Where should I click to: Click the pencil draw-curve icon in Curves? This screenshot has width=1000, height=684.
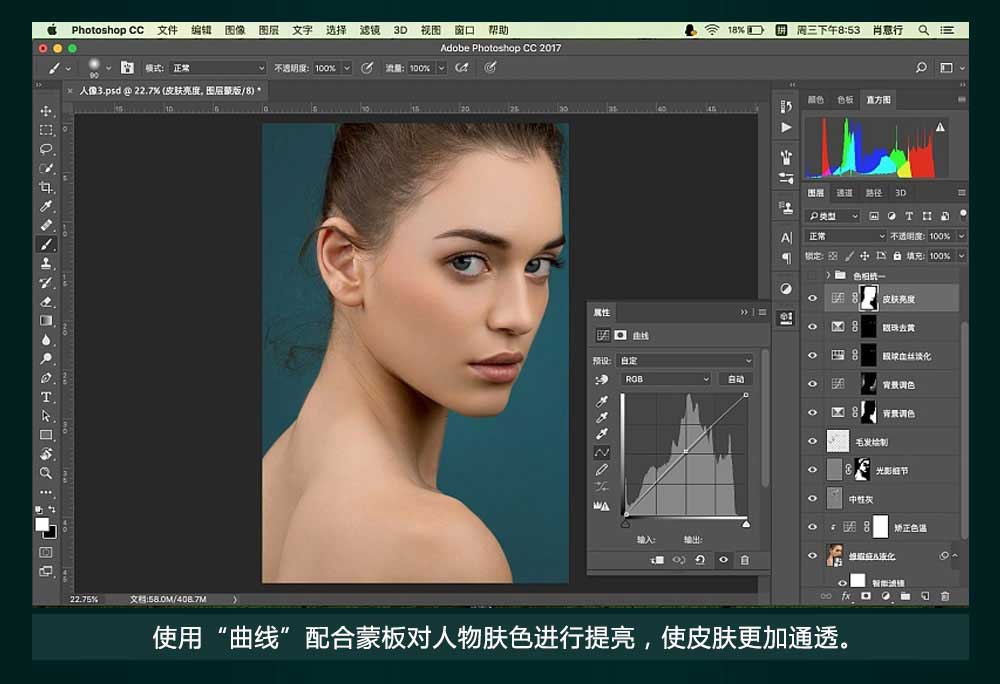point(602,469)
